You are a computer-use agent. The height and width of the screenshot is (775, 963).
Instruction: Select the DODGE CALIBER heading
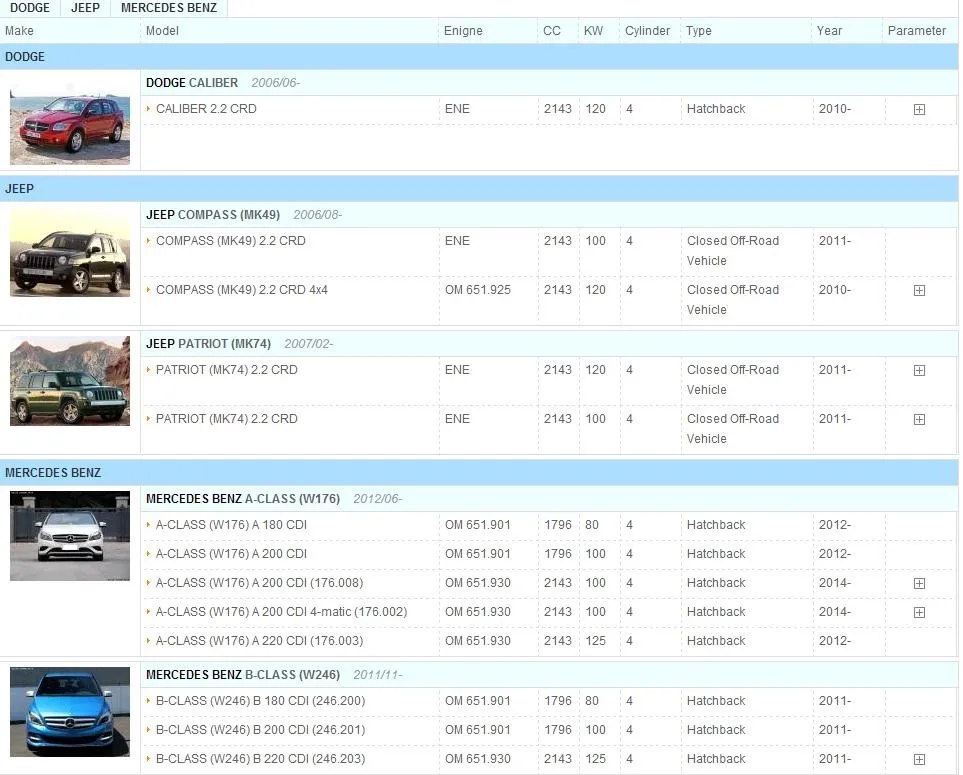[192, 83]
